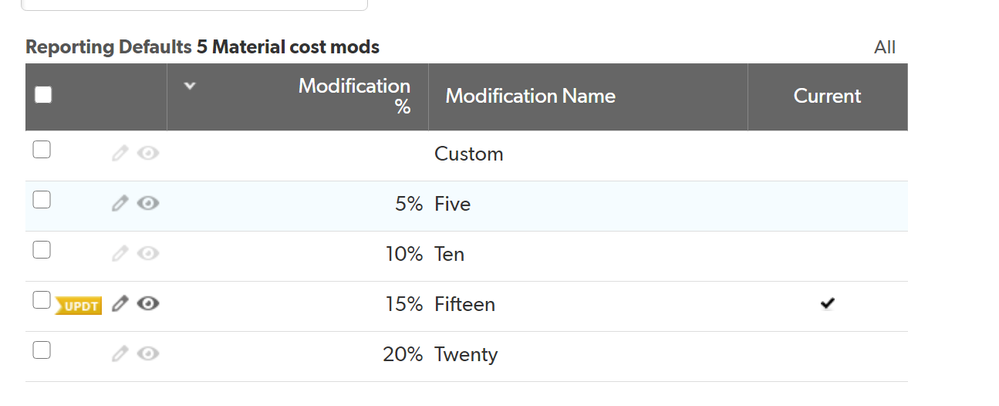View the Fifteen row via eye icon

148,304
